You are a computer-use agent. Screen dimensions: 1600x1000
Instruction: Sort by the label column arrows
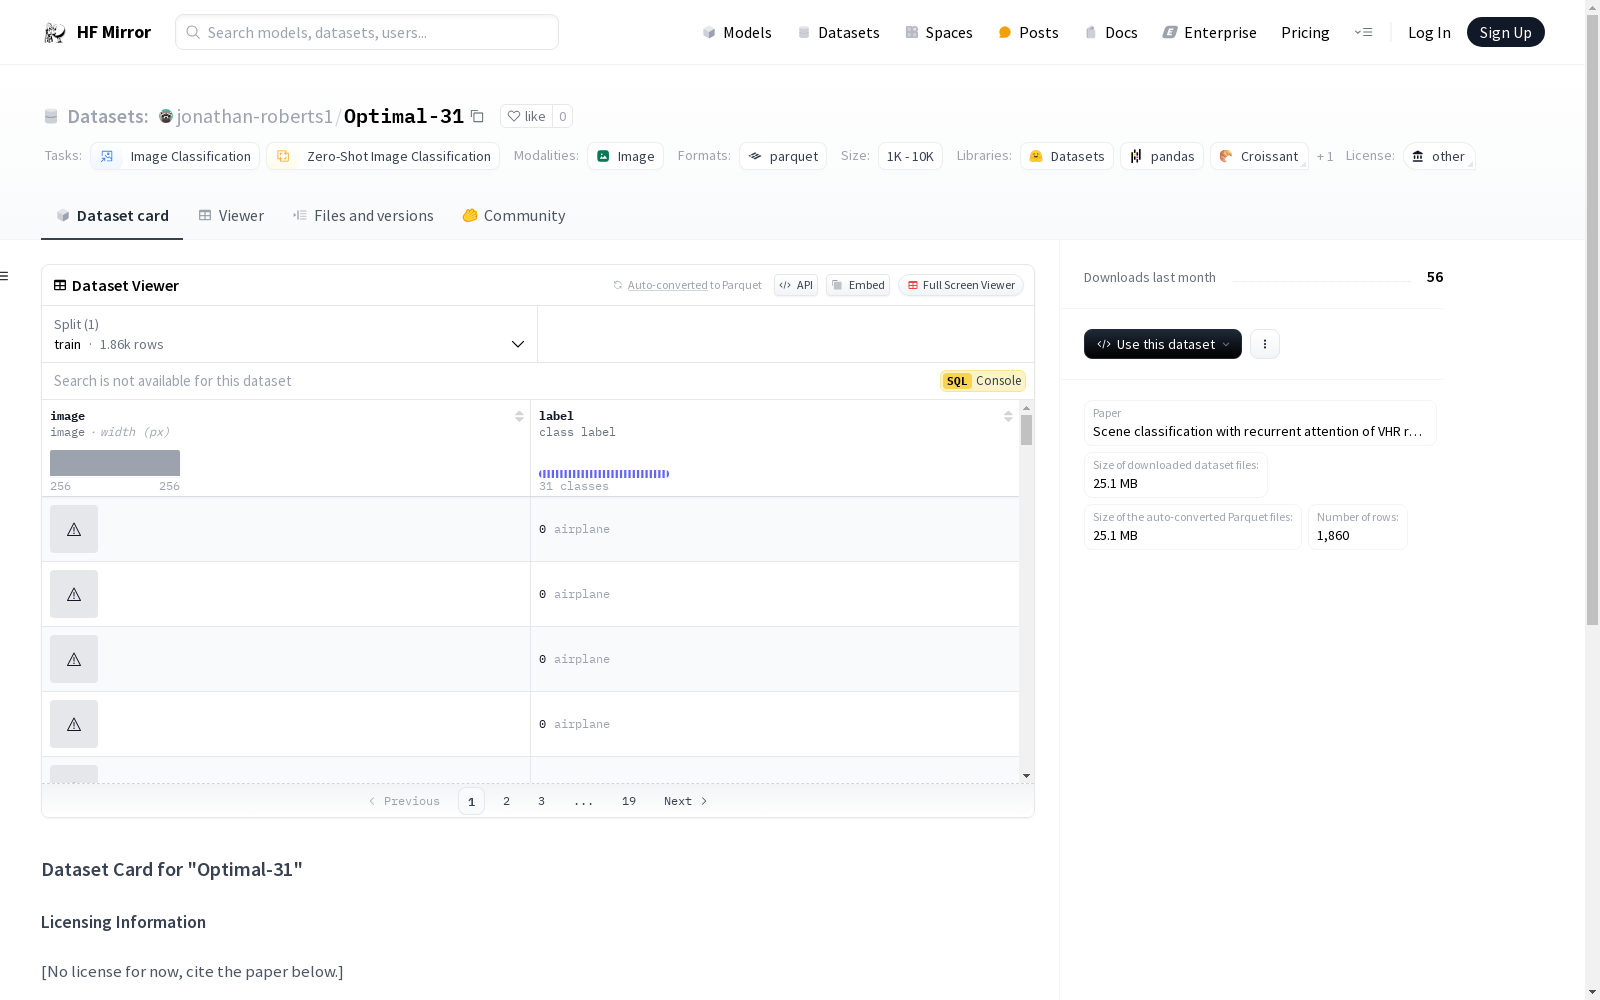click(x=1008, y=416)
